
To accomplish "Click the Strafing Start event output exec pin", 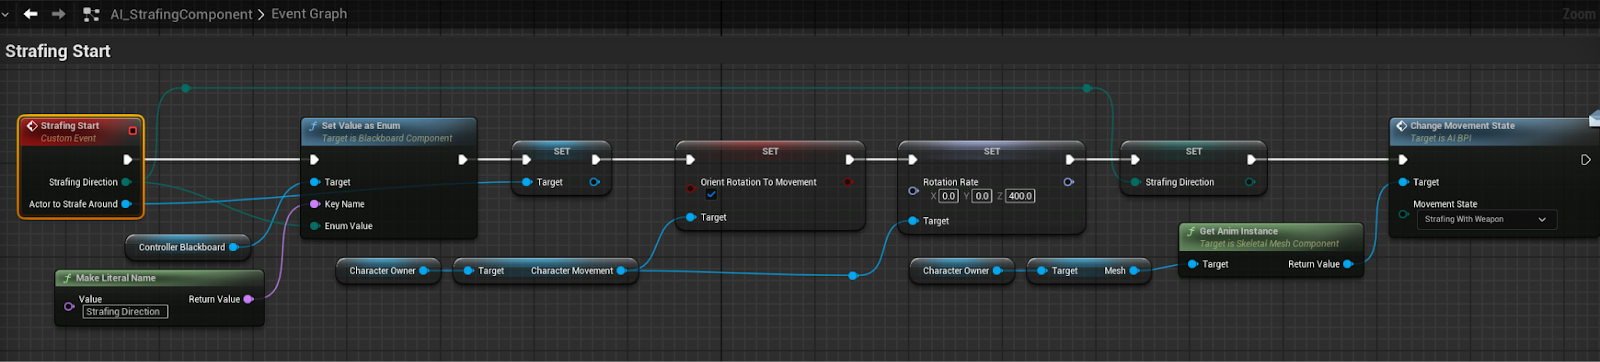I will 127,159.
